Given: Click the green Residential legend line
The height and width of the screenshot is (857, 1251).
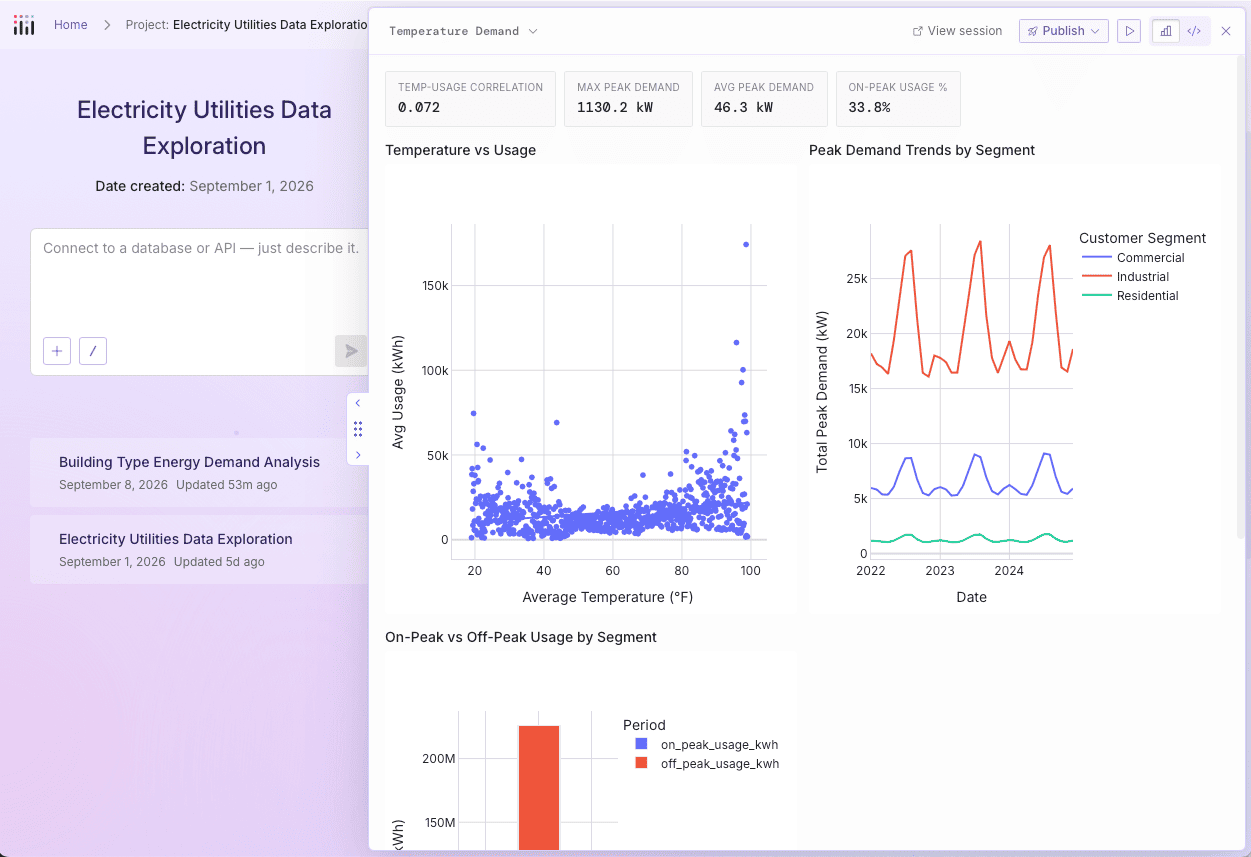Looking at the screenshot, I should click(1097, 296).
